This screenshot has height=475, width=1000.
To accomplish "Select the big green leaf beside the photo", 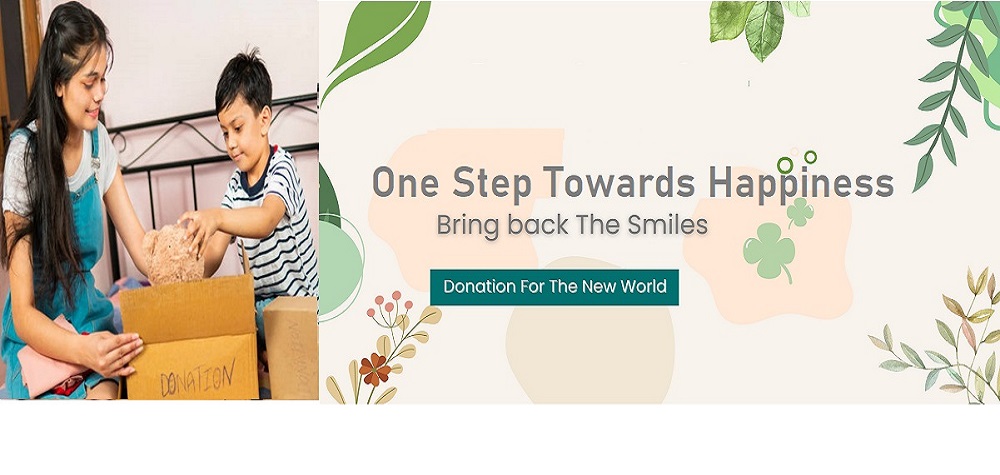I will pos(375,45).
